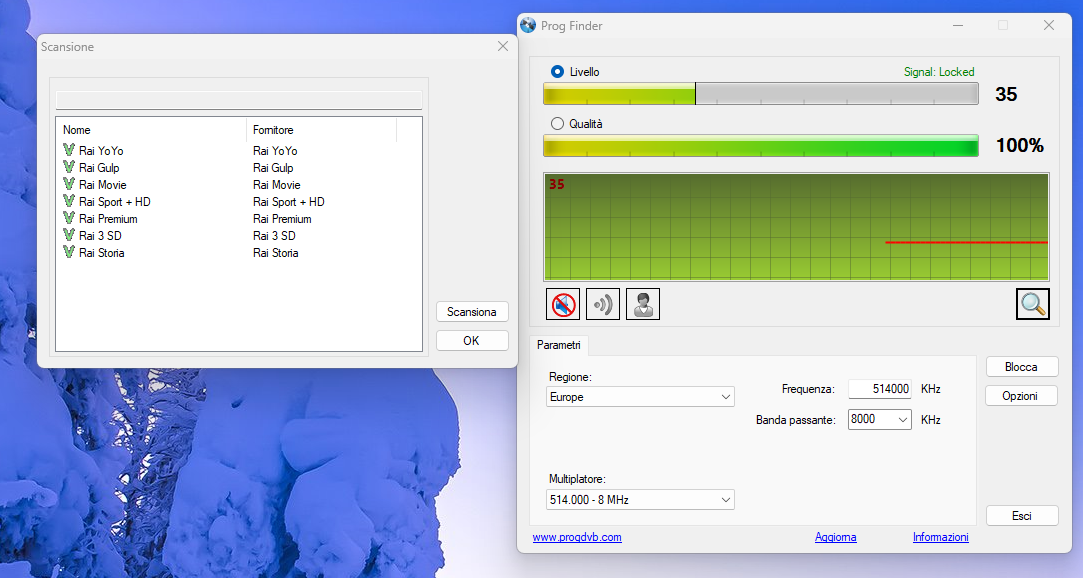
Task: Click the Nome column header
Action: coord(151,130)
